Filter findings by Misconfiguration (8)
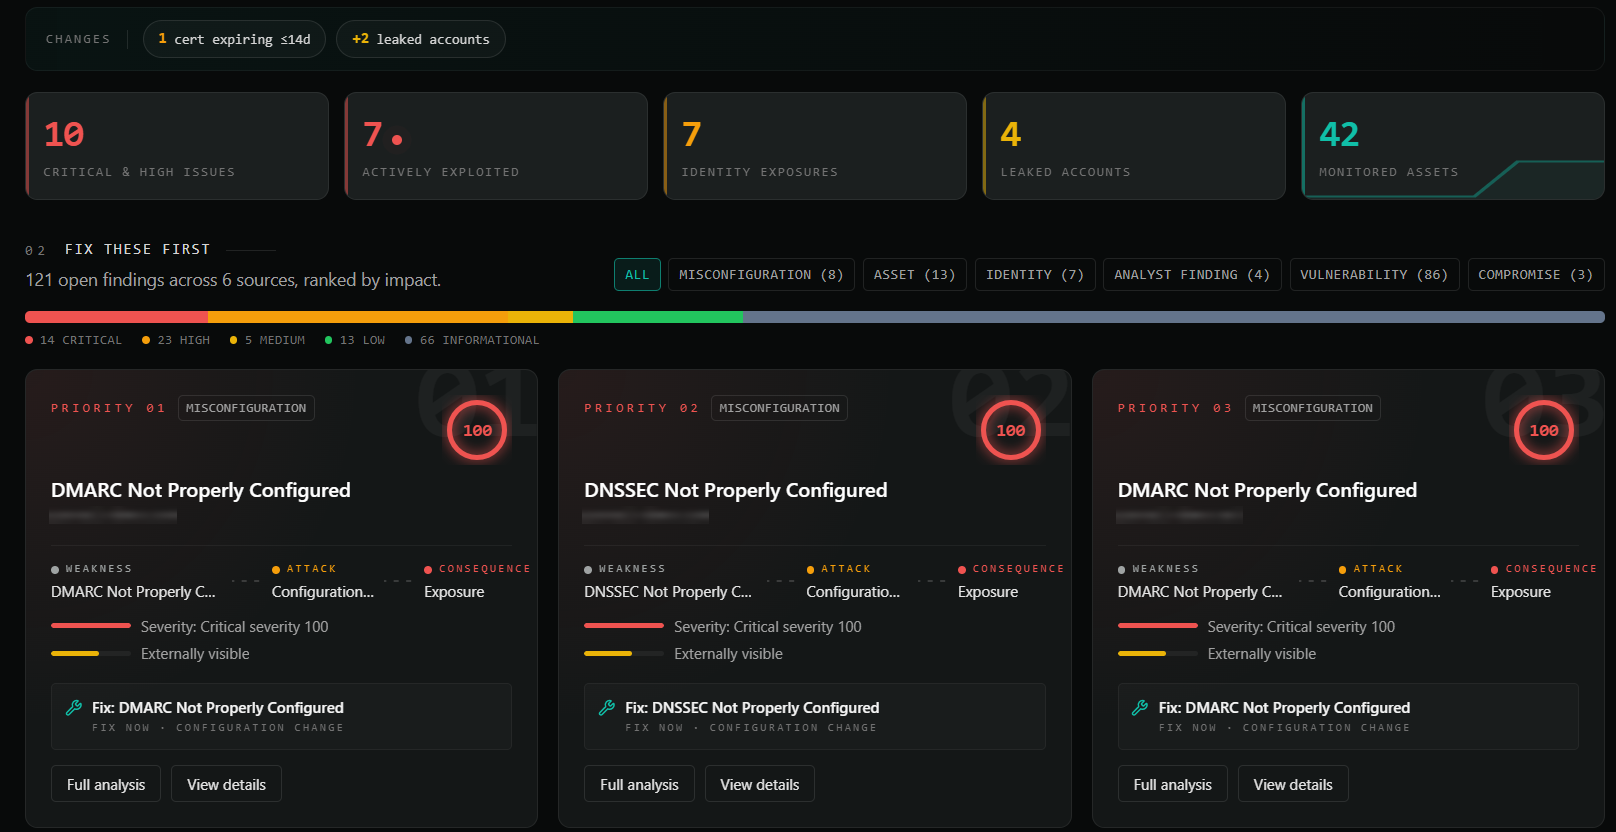The height and width of the screenshot is (832, 1616). [x=761, y=275]
